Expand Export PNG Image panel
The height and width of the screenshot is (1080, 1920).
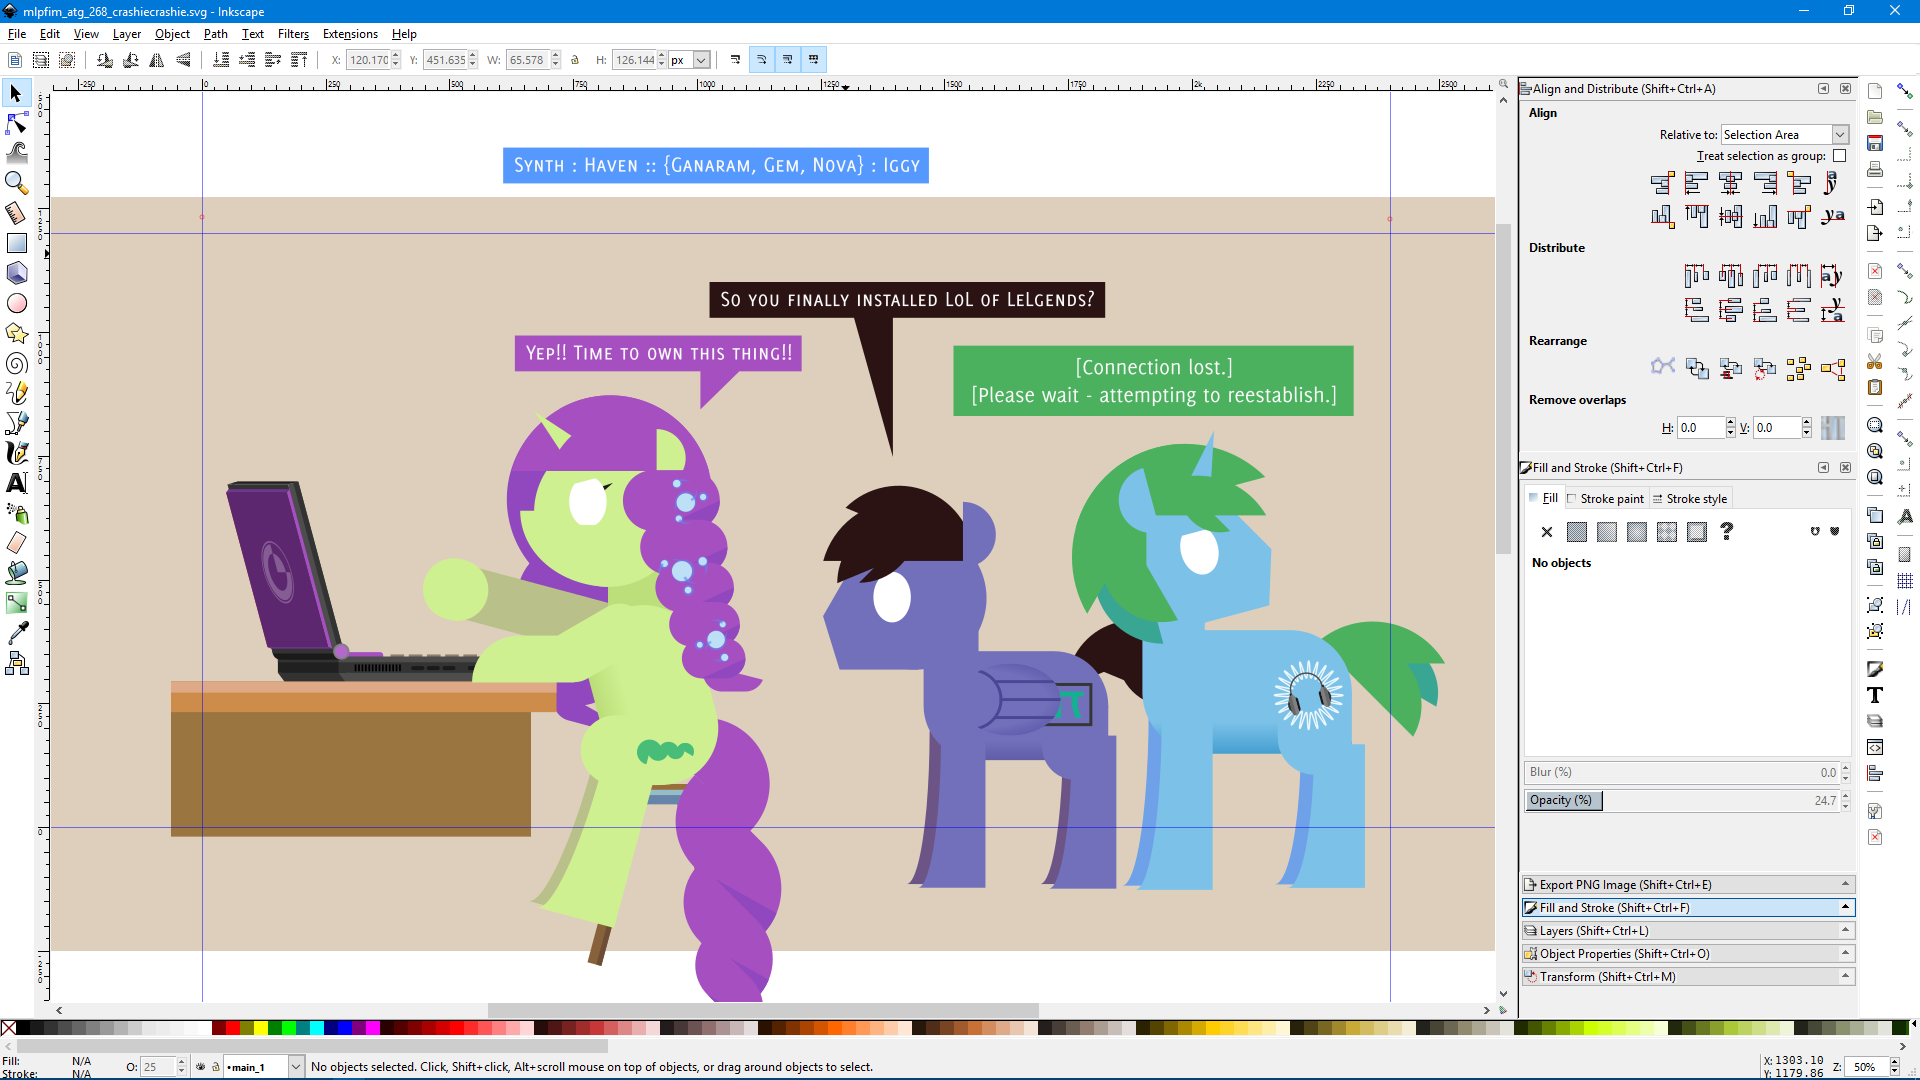tap(1689, 885)
